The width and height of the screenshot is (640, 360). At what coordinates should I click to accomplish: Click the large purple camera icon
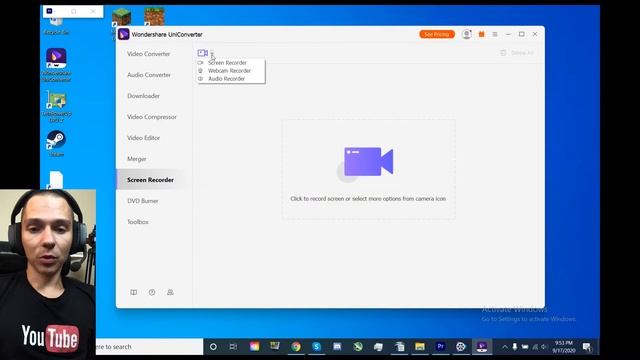tap(369, 162)
